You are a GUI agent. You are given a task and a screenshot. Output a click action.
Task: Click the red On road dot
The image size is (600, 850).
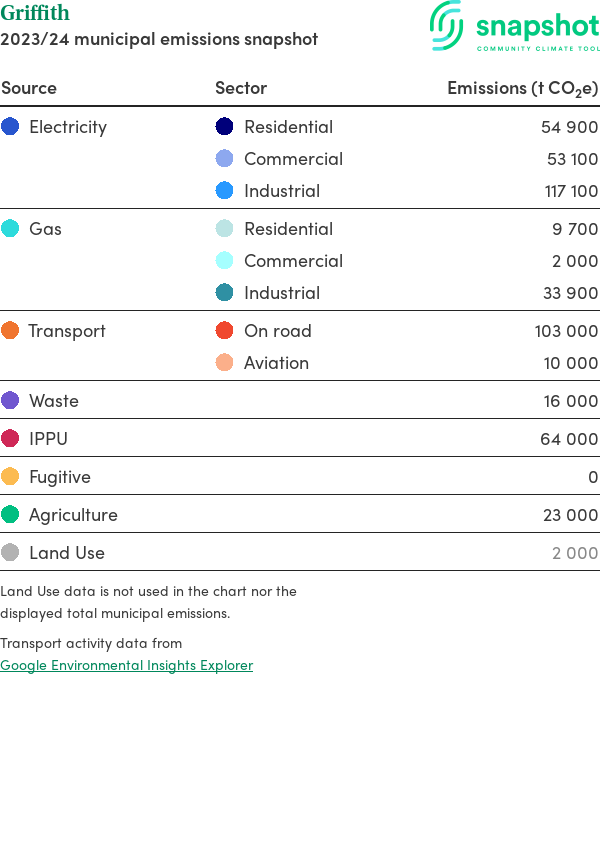(225, 331)
